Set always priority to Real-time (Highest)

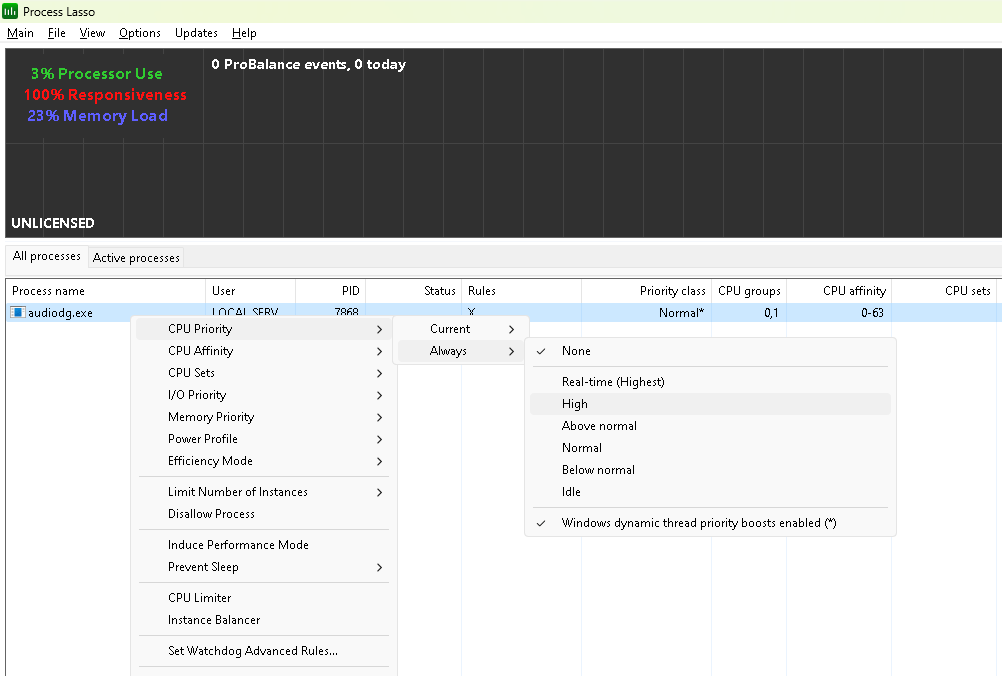coord(710,381)
